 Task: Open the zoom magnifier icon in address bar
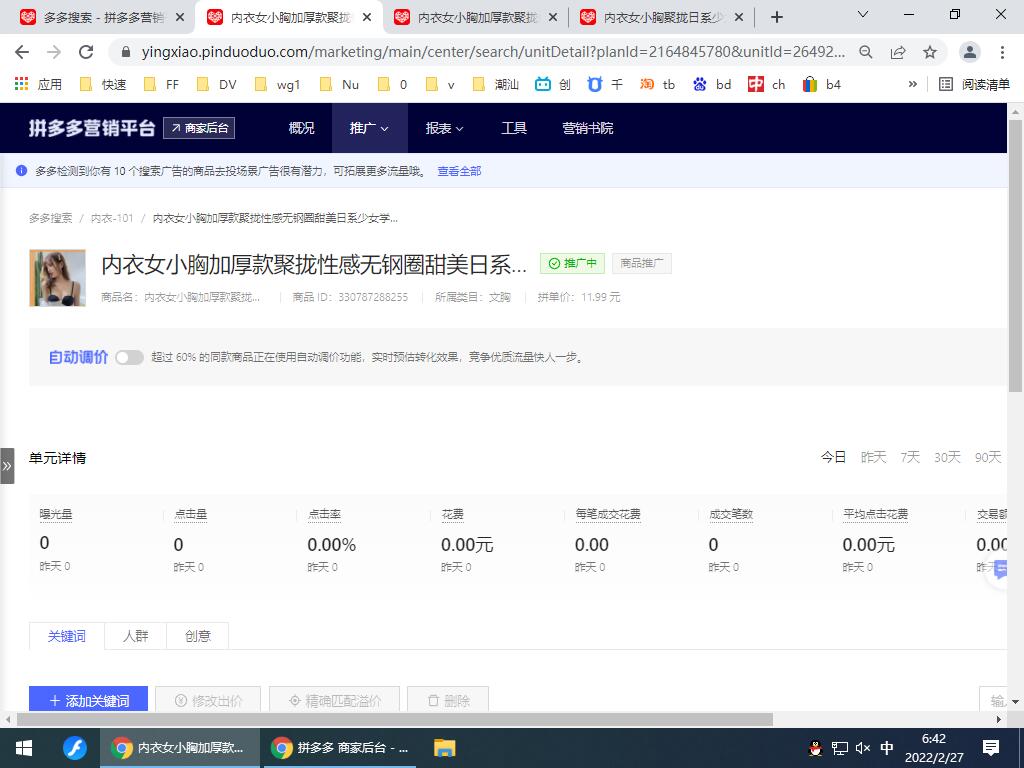pos(866,52)
